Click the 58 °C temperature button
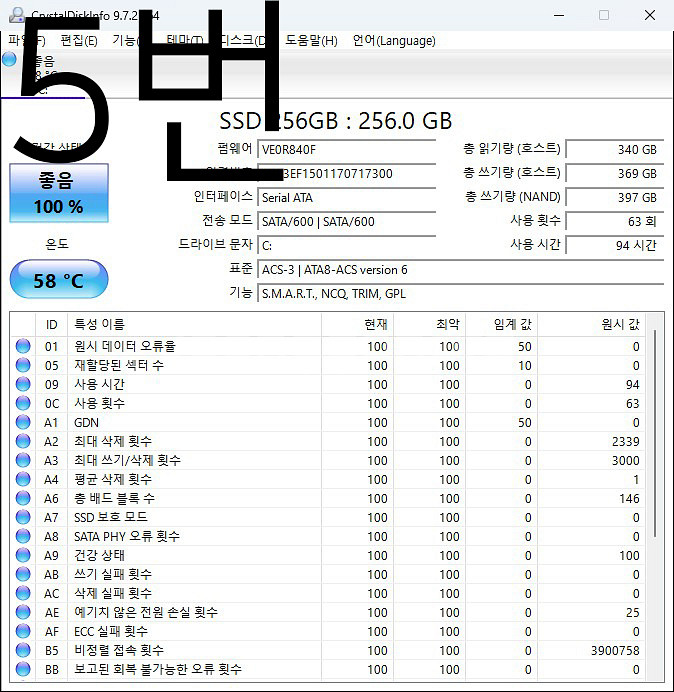The width and height of the screenshot is (674, 692). [59, 280]
